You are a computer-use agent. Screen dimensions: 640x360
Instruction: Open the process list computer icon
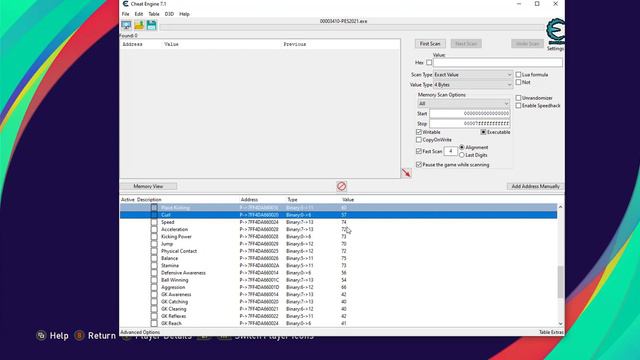coord(126,25)
